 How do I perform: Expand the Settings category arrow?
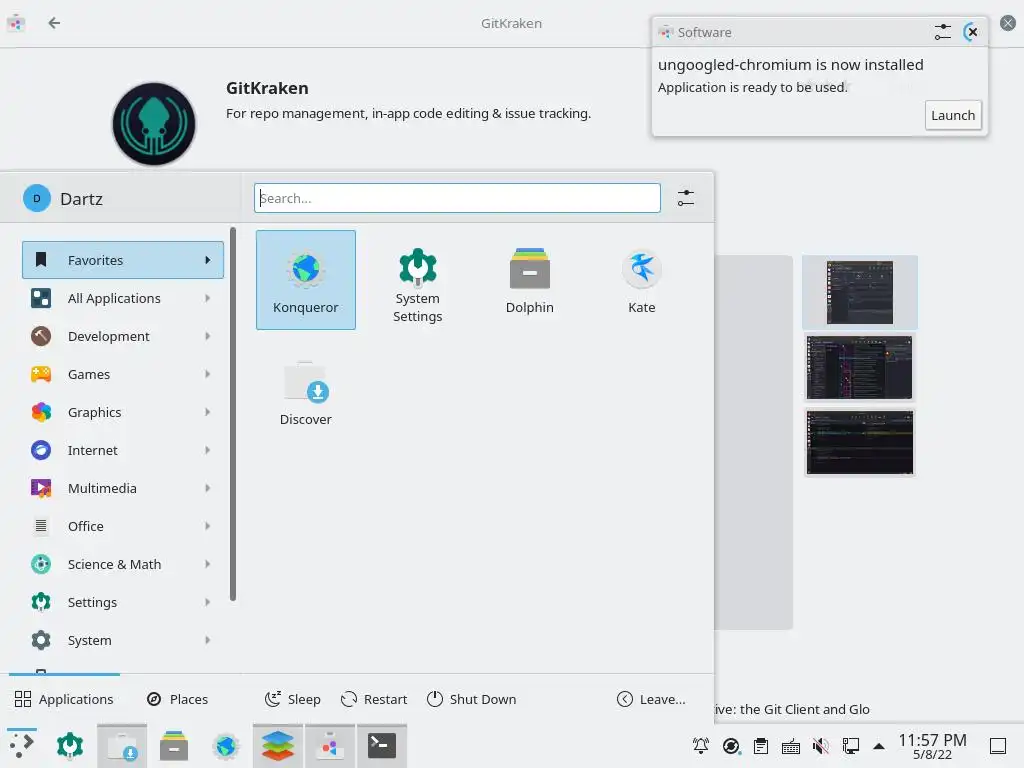click(x=207, y=602)
